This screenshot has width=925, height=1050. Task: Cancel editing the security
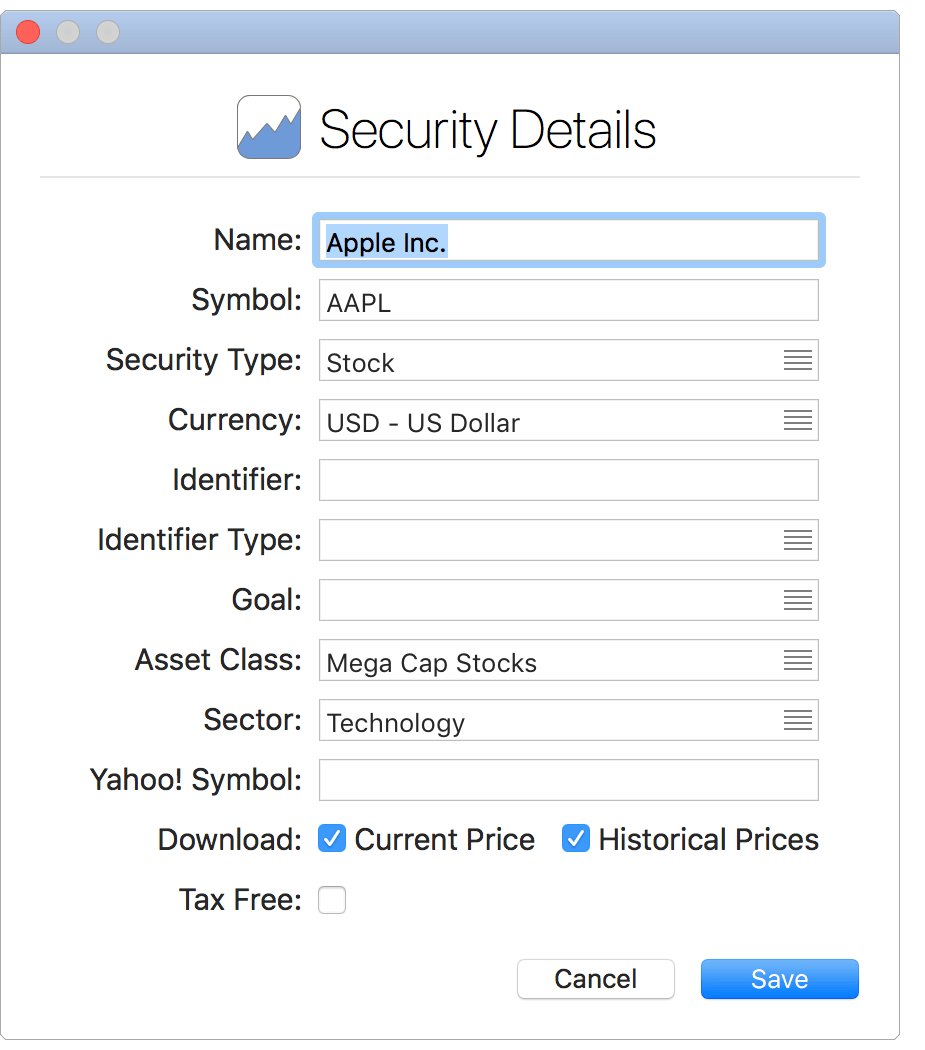point(595,979)
